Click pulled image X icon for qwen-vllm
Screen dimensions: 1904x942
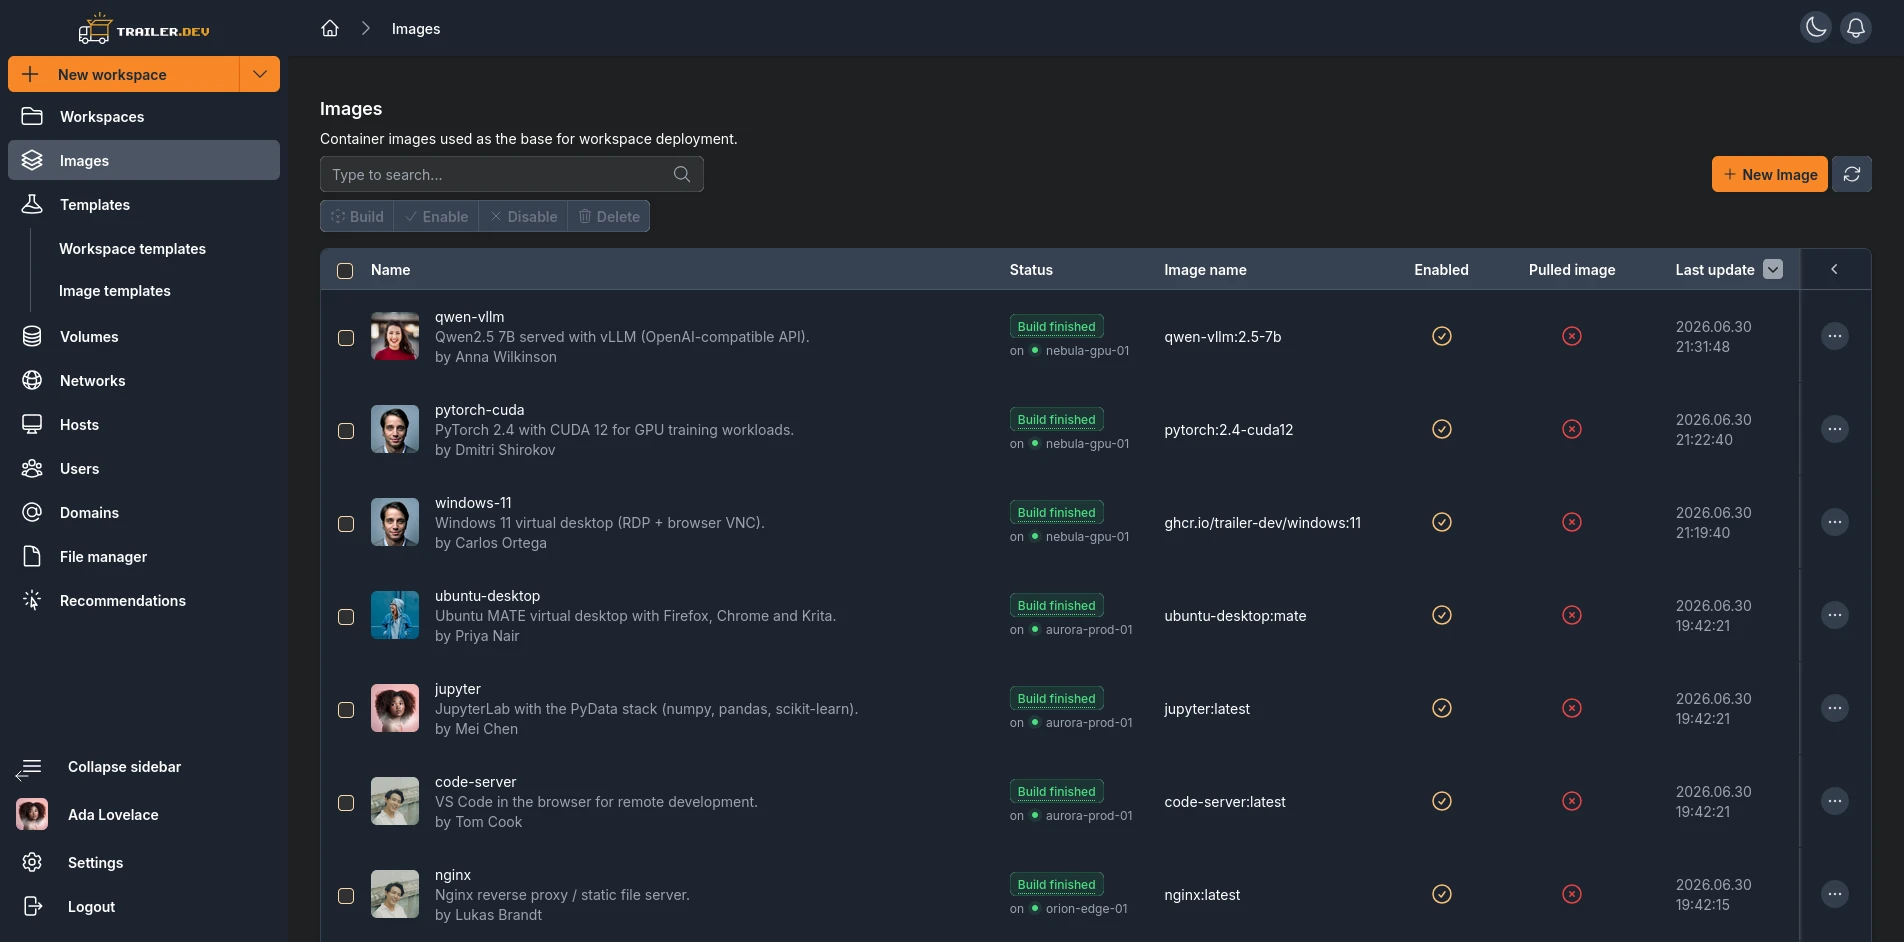click(x=1572, y=336)
